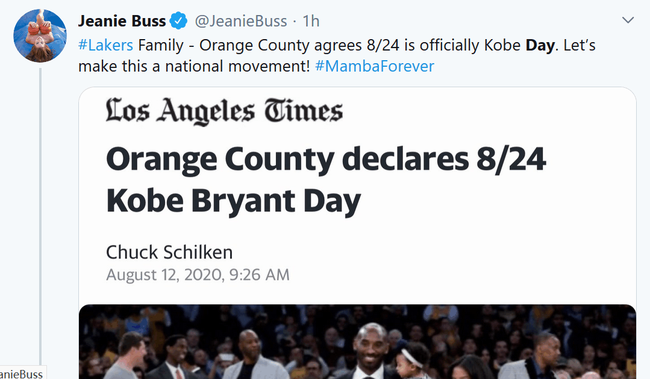Click the blue verified badge icon
Viewport: 650px width, 379px height.
179,21
